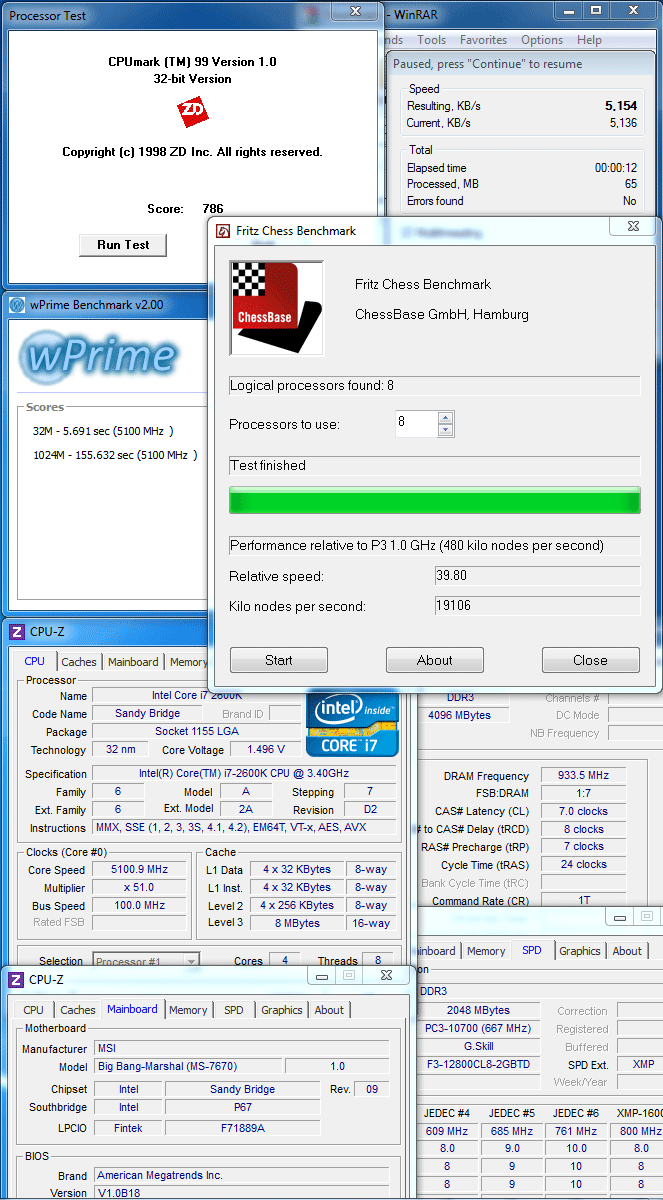Image resolution: width=663 pixels, height=1200 pixels.
Task: Click the Kilo nodes per second value 19106
Action: (x=537, y=606)
